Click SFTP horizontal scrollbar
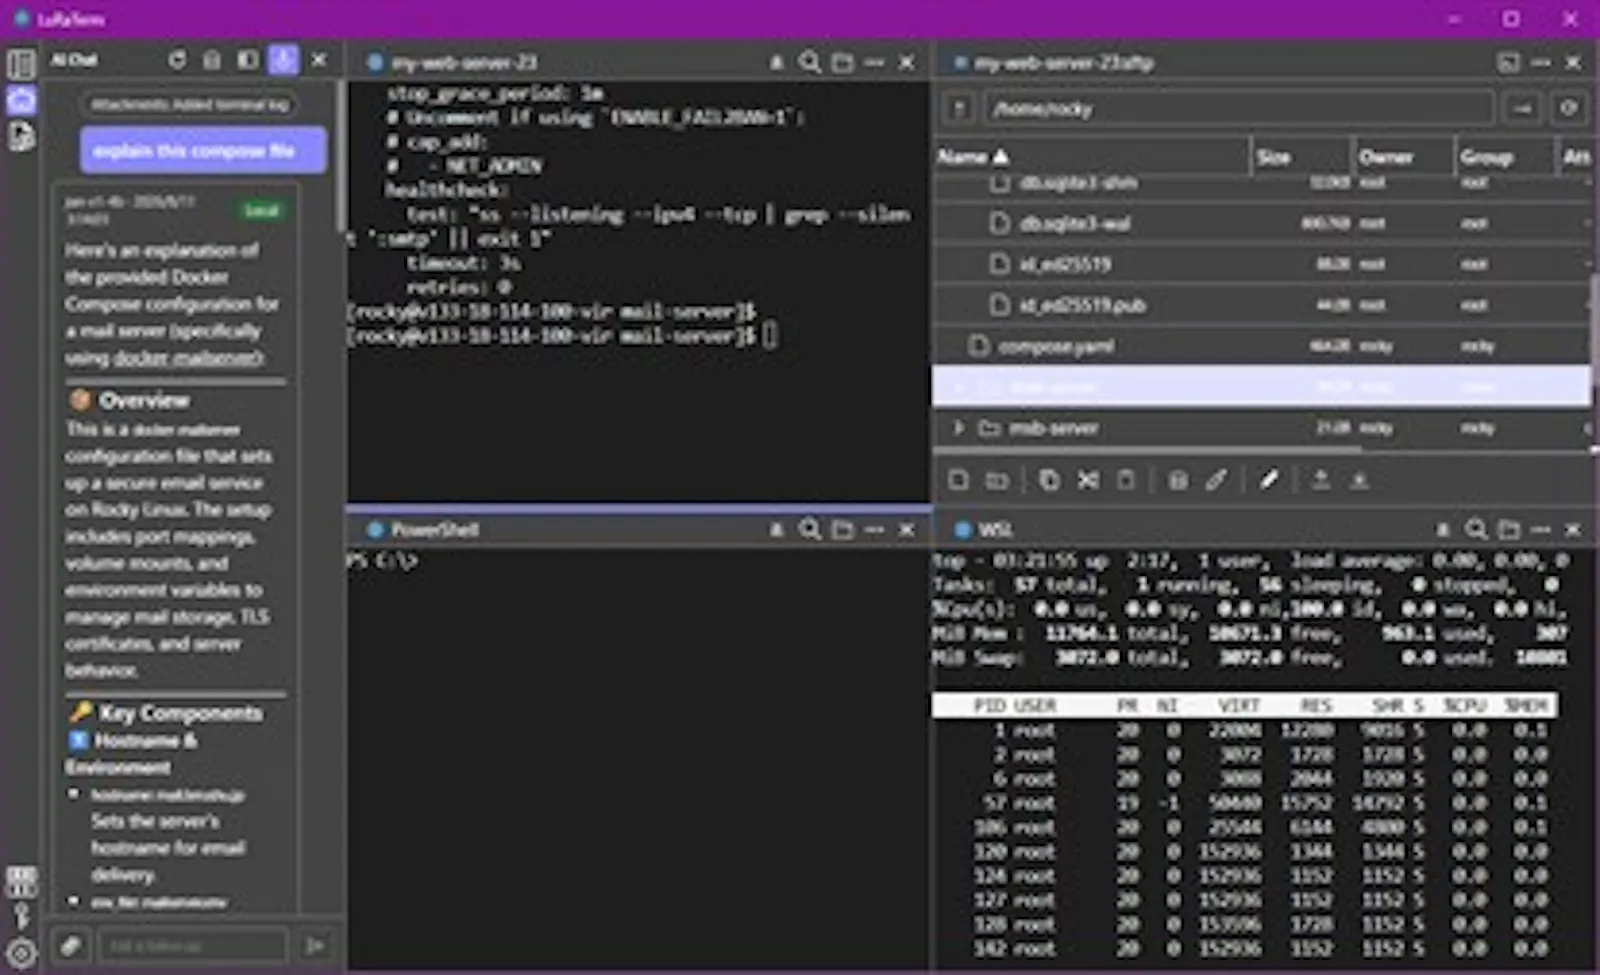This screenshot has width=1600, height=975. [1147, 450]
